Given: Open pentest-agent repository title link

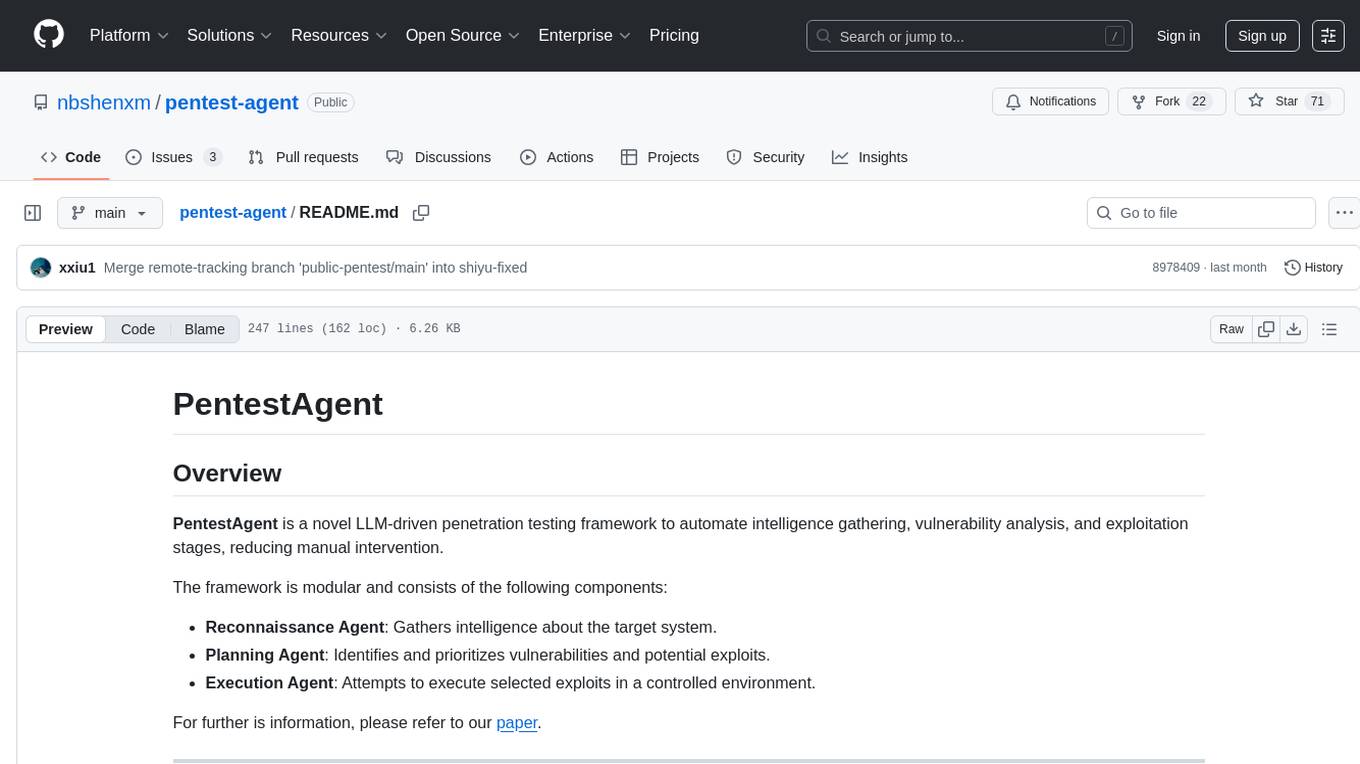Looking at the screenshot, I should 232,102.
